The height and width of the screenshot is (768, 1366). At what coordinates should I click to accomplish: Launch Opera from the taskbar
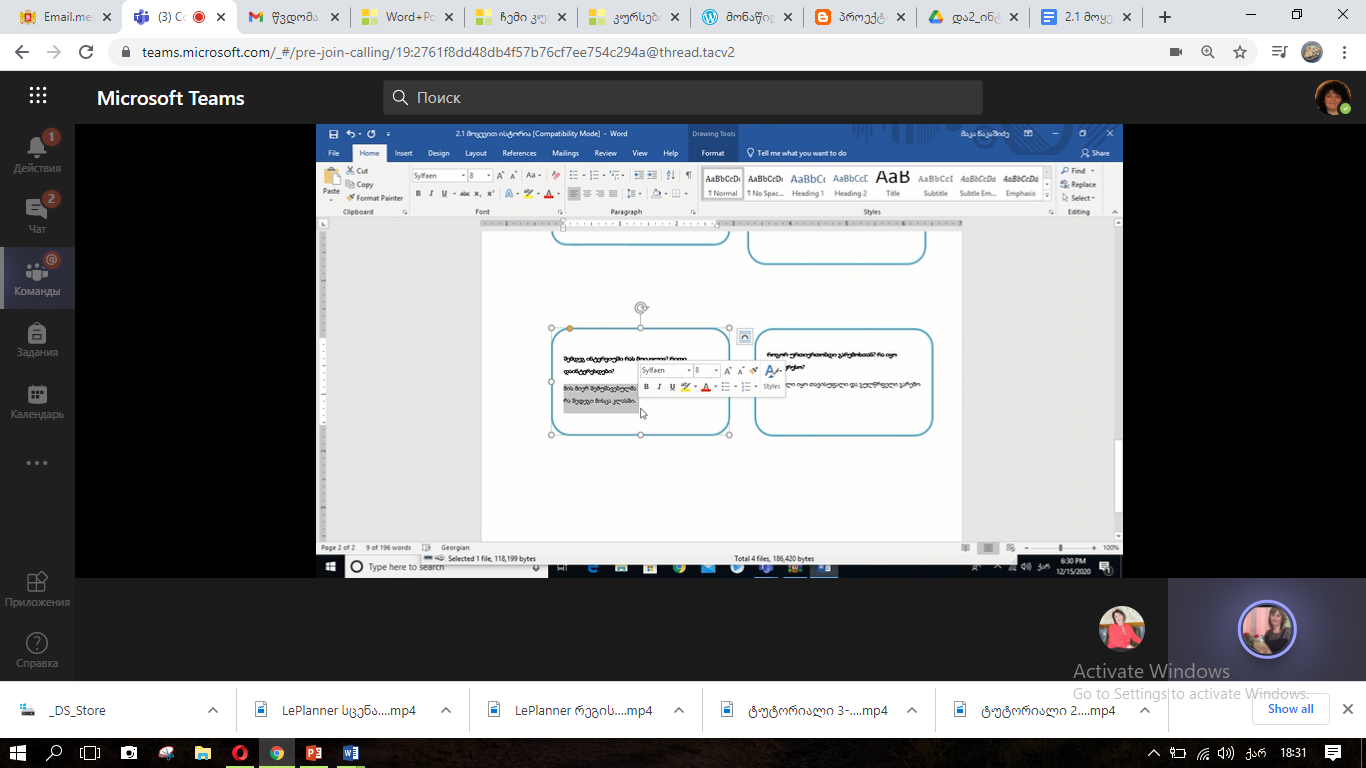(239, 753)
